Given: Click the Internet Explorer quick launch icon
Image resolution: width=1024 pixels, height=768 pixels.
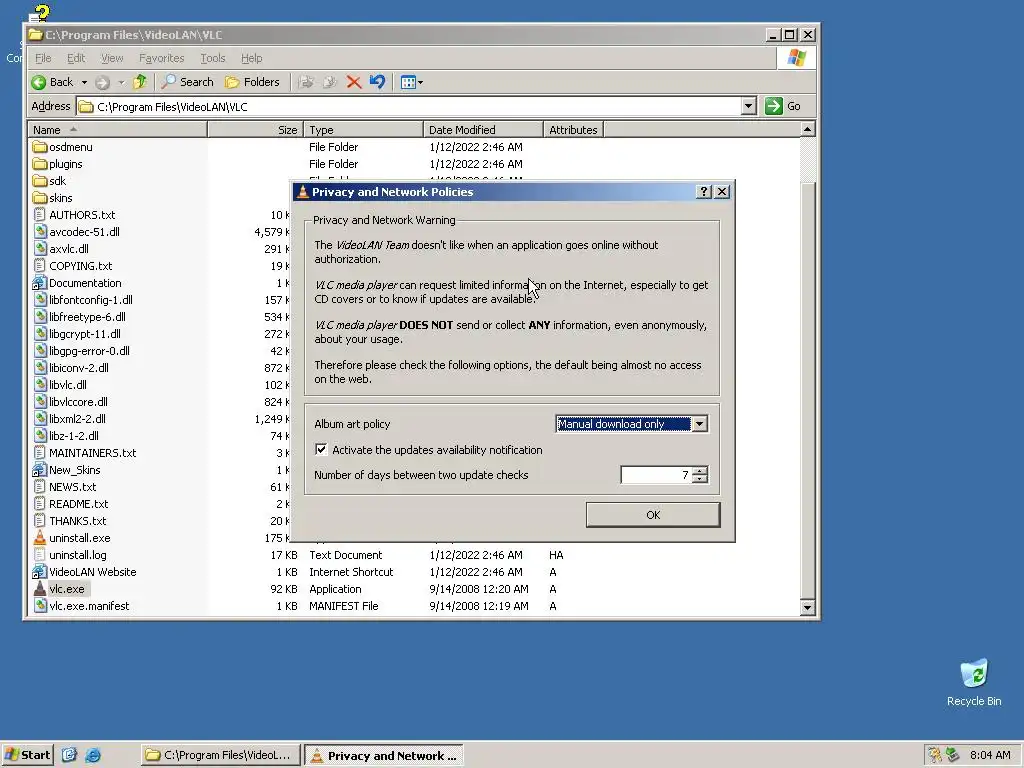Looking at the screenshot, I should (93, 755).
